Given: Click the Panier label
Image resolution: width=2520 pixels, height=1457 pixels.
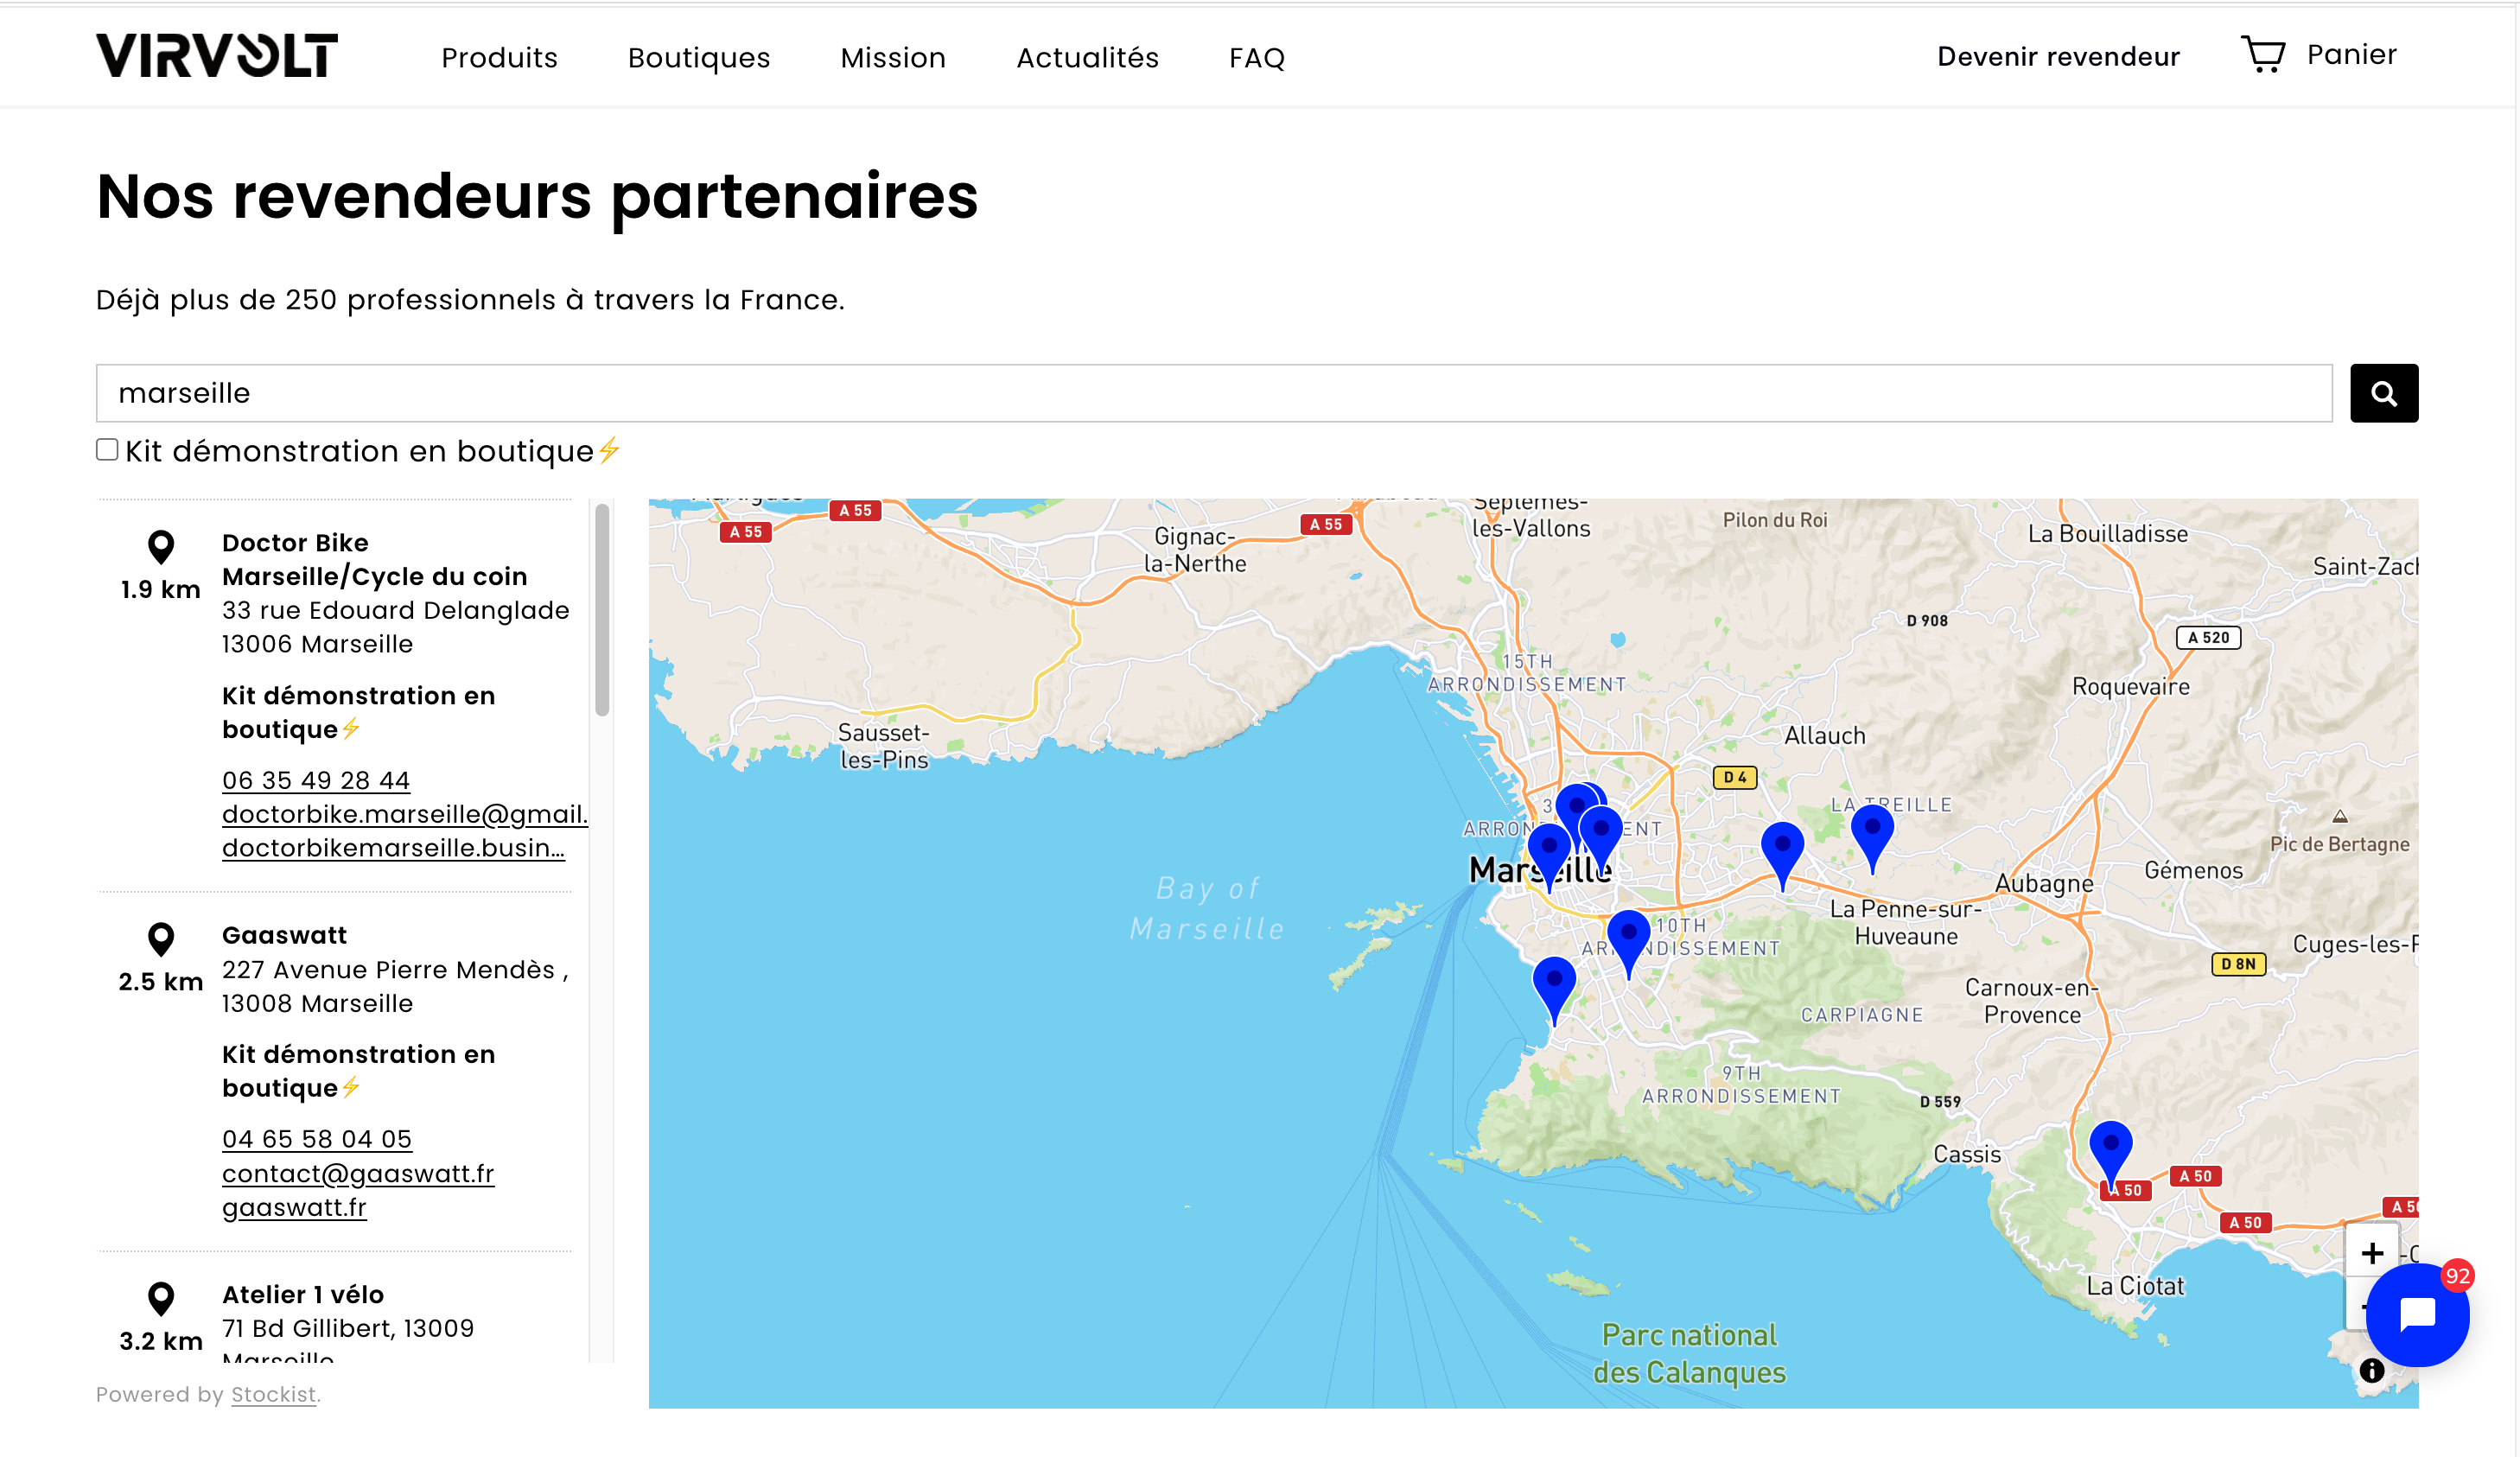Looking at the screenshot, I should click(2351, 54).
